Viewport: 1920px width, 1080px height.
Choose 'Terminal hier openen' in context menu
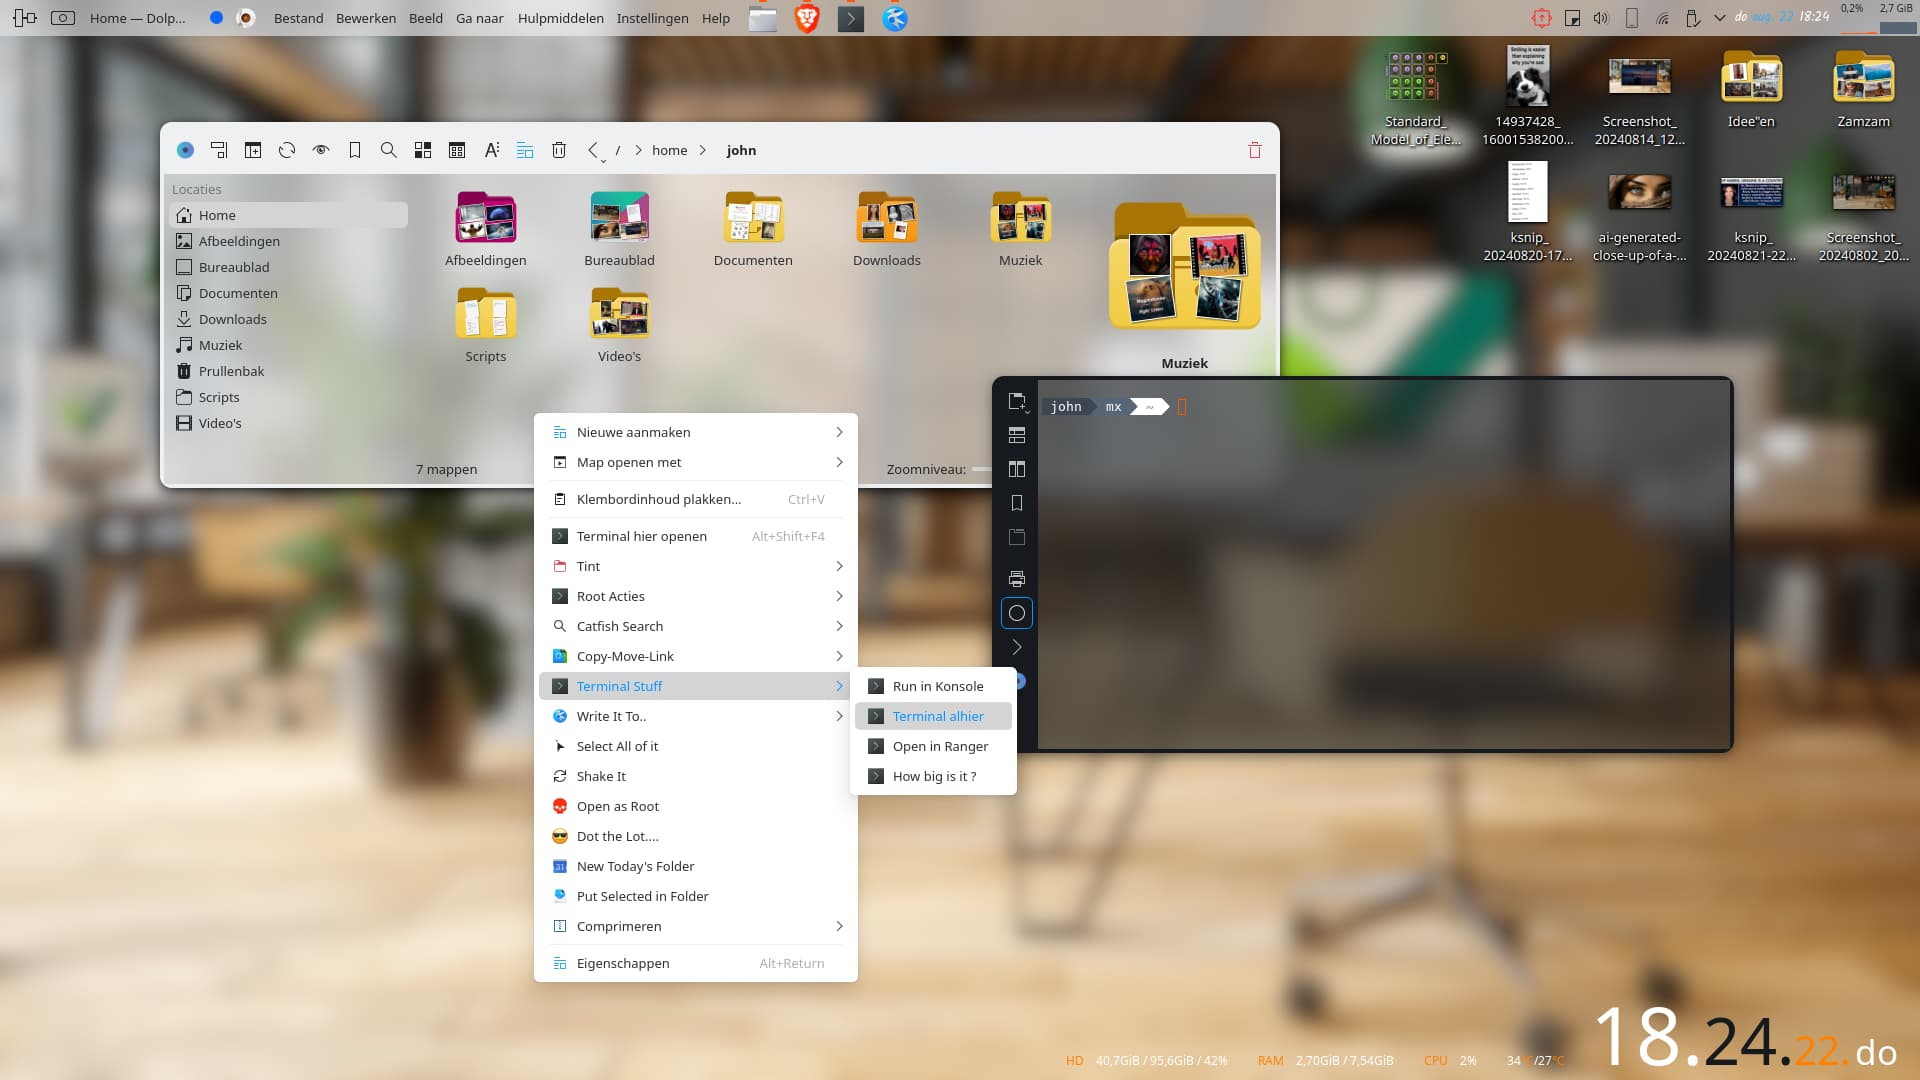pyautogui.click(x=696, y=536)
